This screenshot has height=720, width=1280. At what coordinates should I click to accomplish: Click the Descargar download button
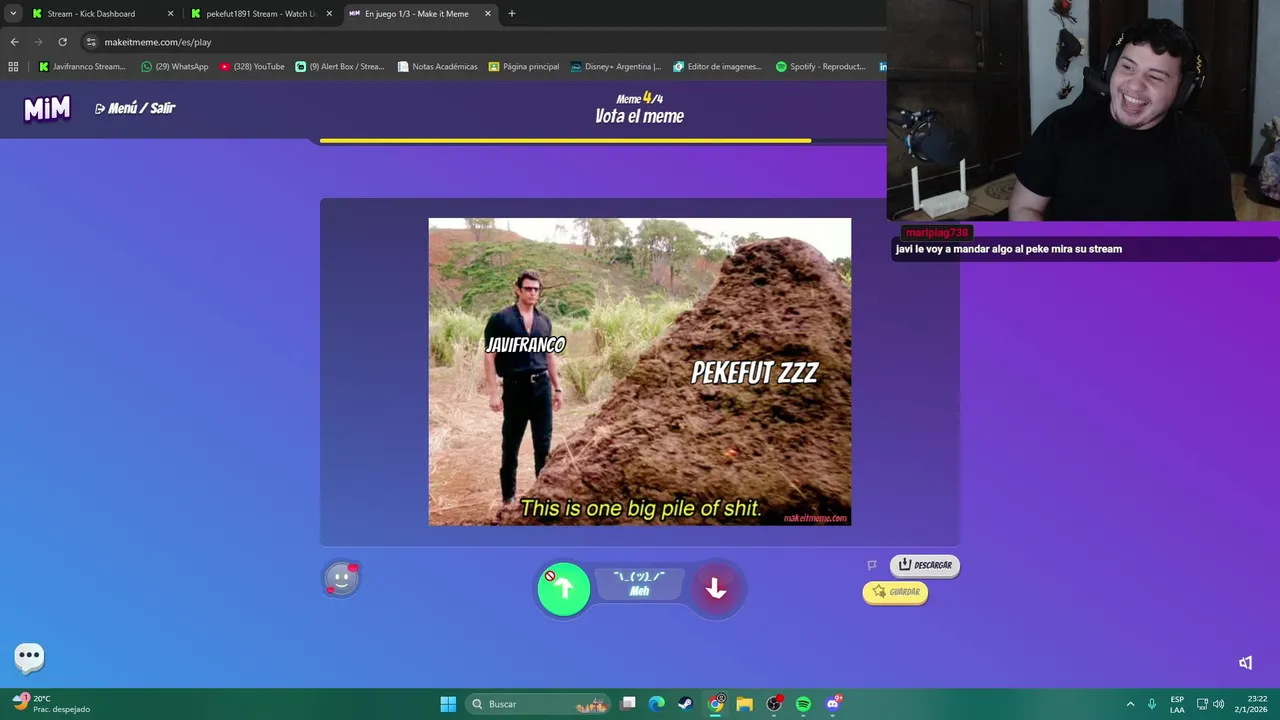point(924,565)
